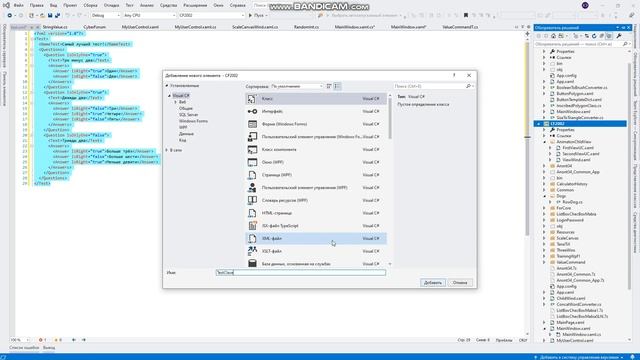Select the WPF page template icon
Viewport: 640px width, 360px height.
[x=252, y=175]
